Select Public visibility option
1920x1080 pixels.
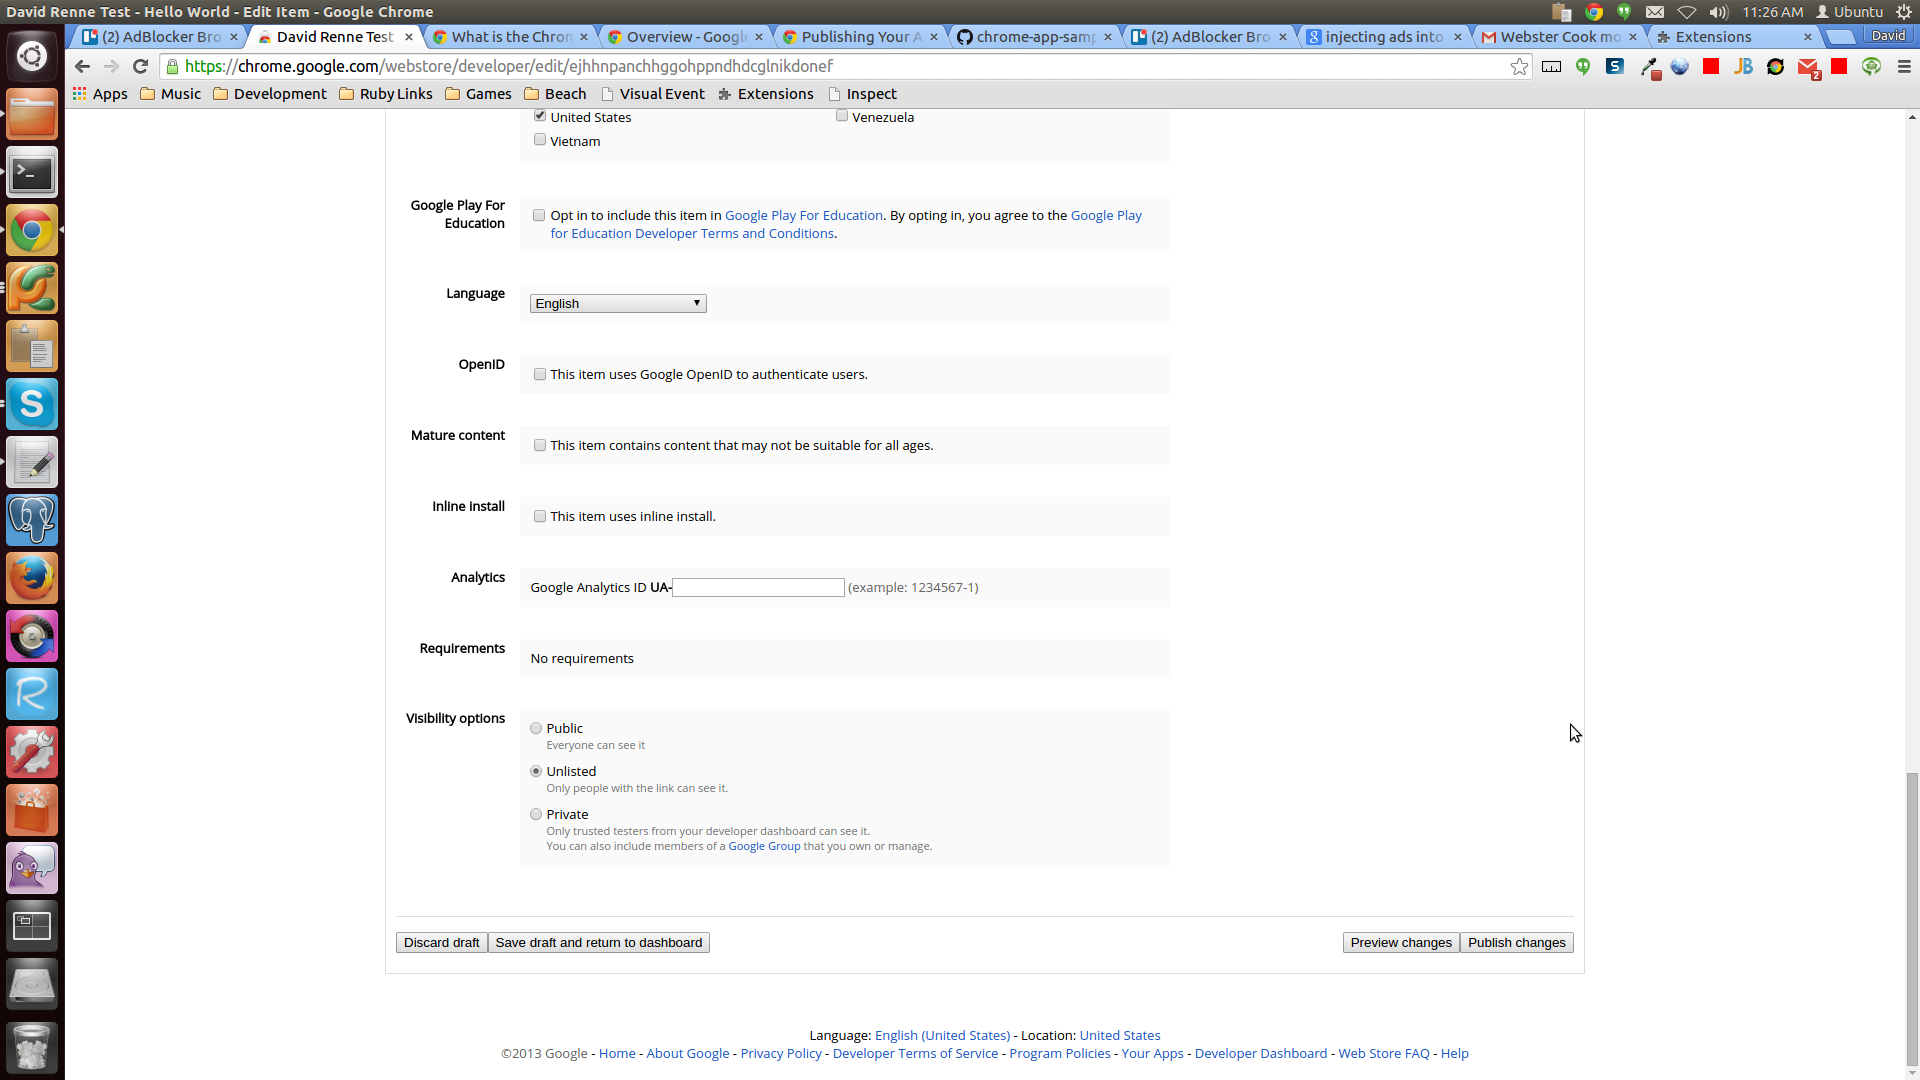pos(536,728)
